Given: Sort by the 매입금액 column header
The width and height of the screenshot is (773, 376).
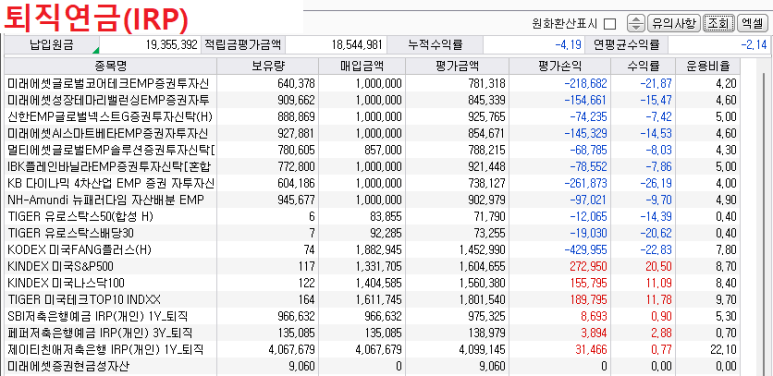Looking at the screenshot, I should tap(362, 66).
